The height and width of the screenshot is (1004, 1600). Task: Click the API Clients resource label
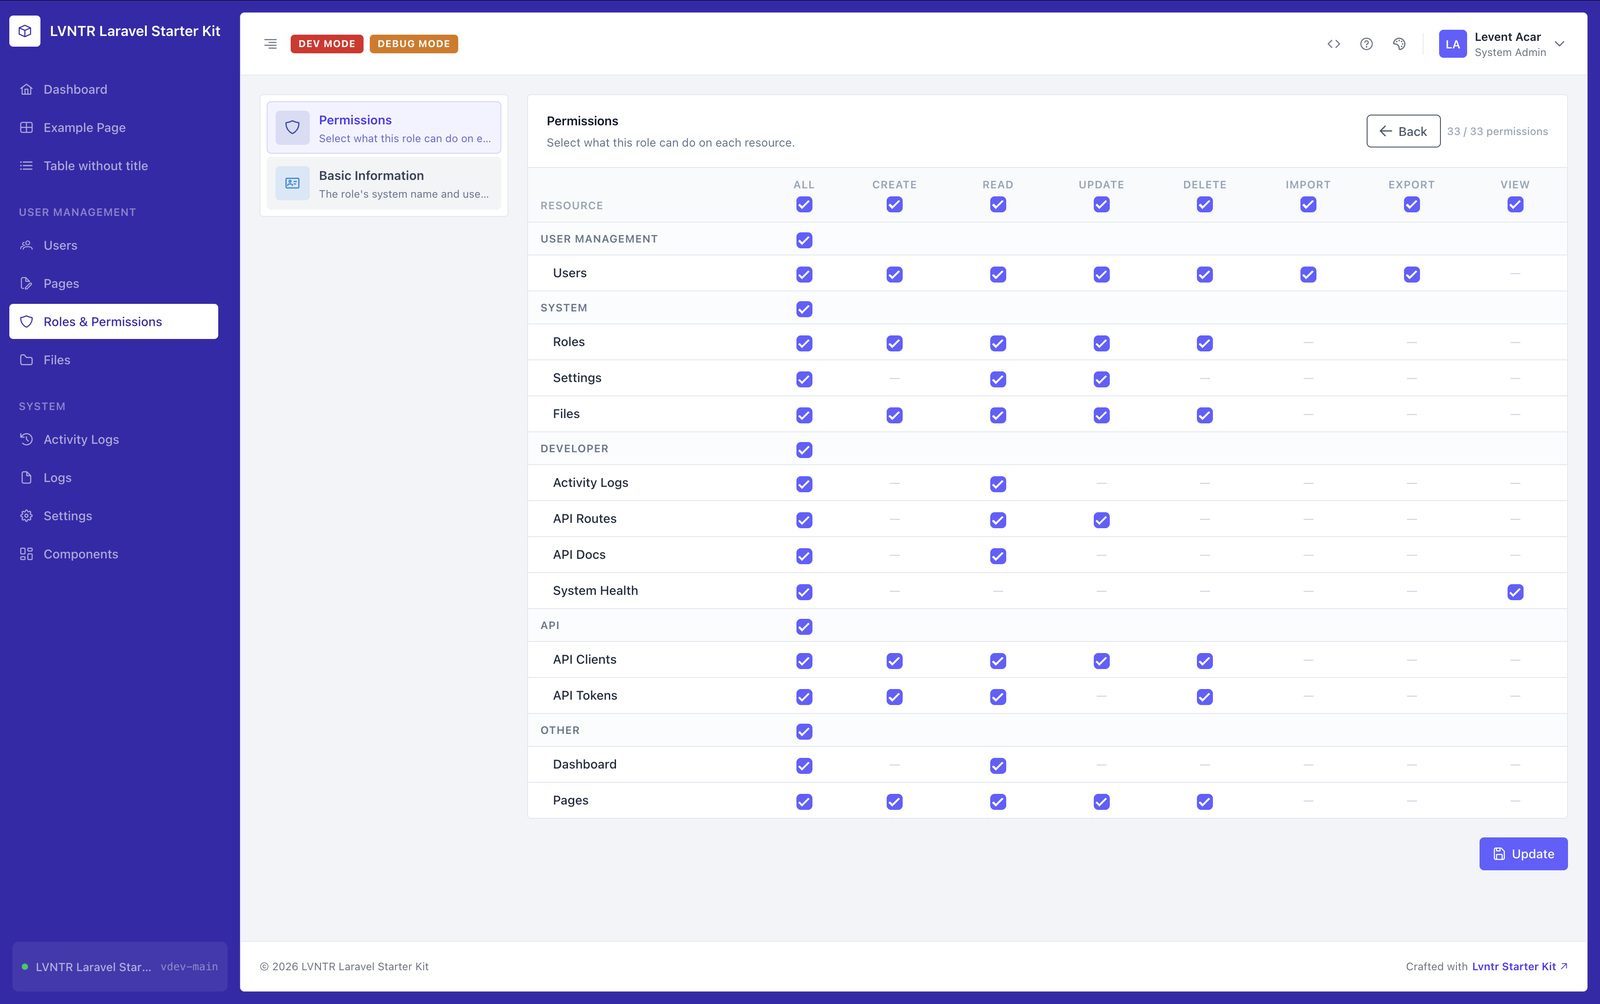[x=585, y=660]
